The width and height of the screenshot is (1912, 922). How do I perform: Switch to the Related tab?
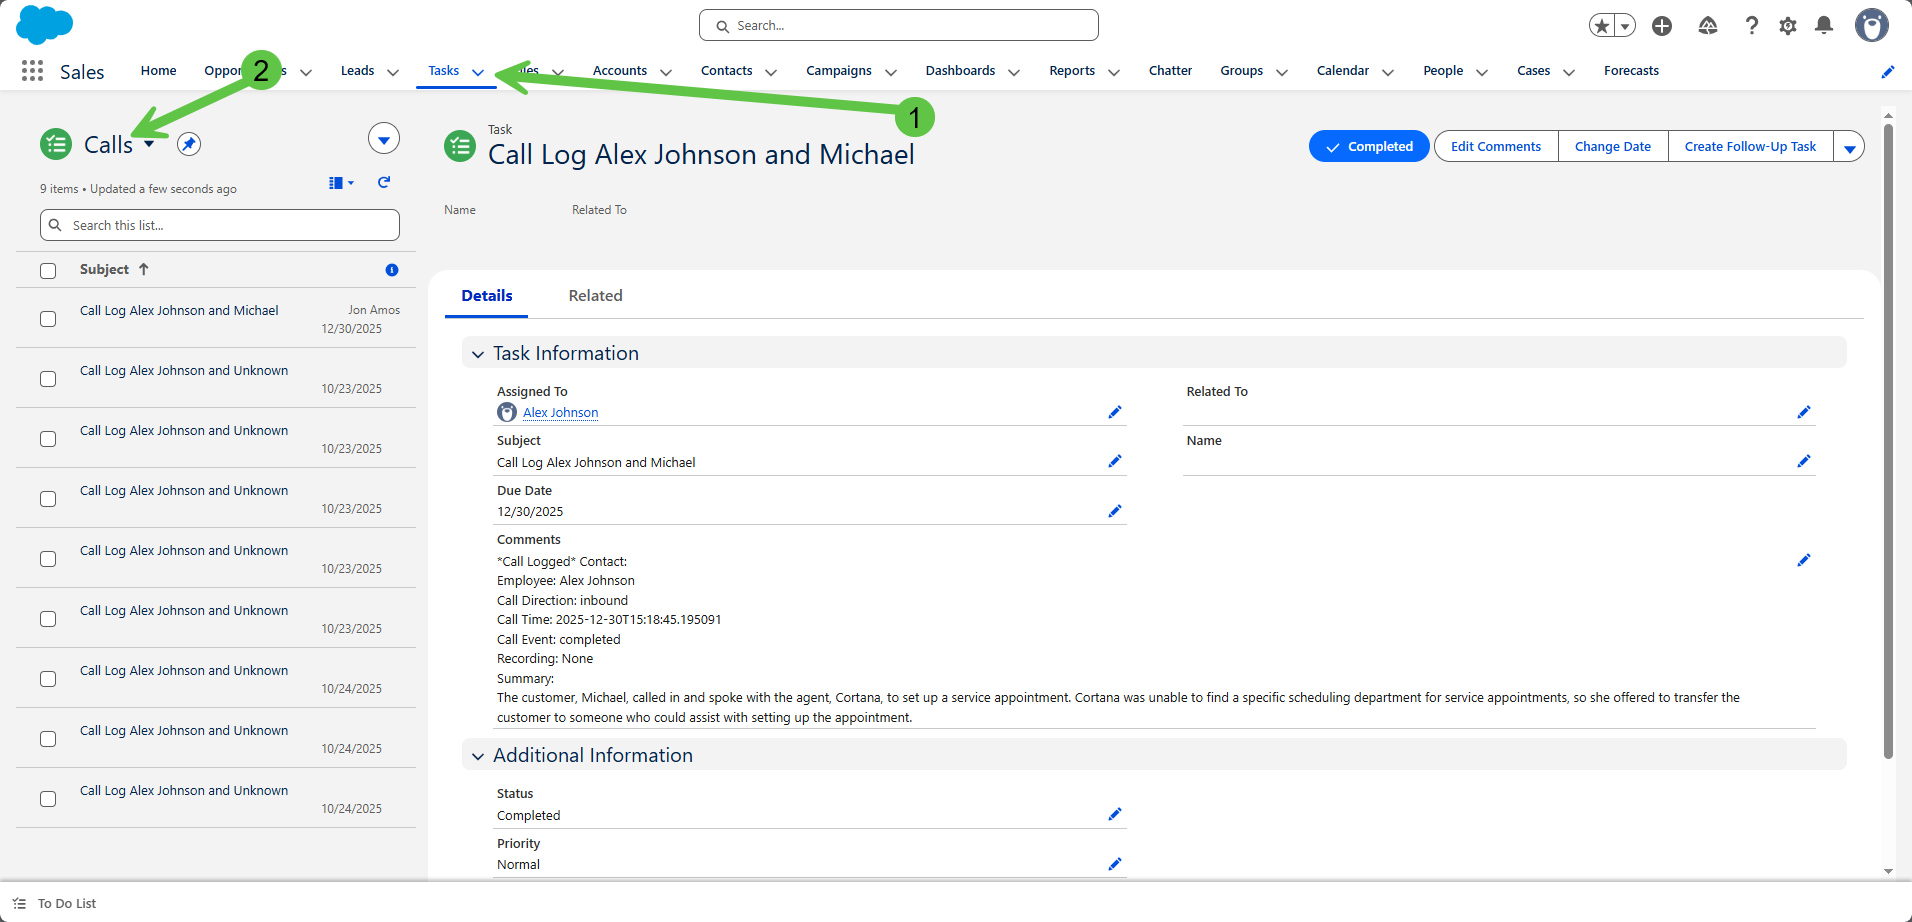tap(595, 296)
